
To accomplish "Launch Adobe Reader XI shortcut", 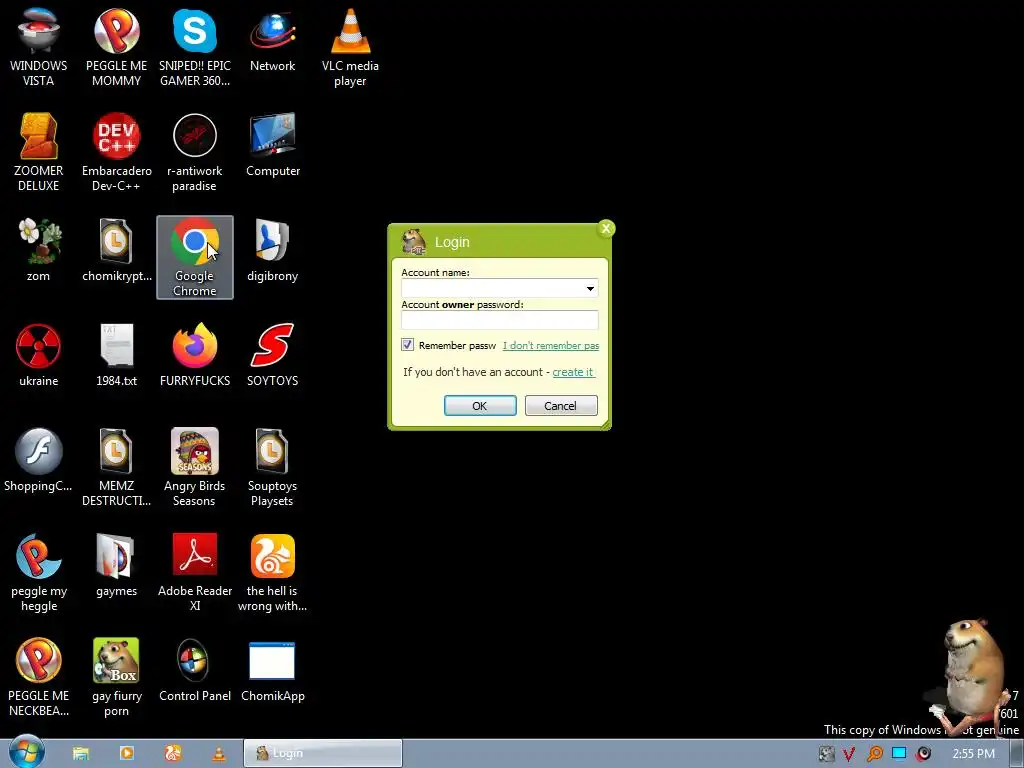I will [195, 572].
